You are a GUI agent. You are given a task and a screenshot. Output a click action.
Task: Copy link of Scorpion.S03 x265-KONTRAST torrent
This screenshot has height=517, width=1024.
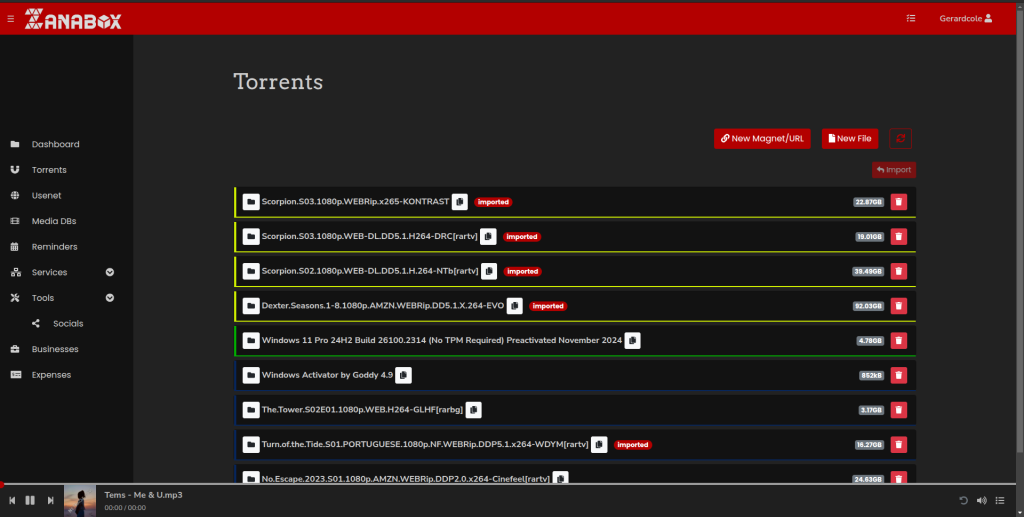click(460, 202)
